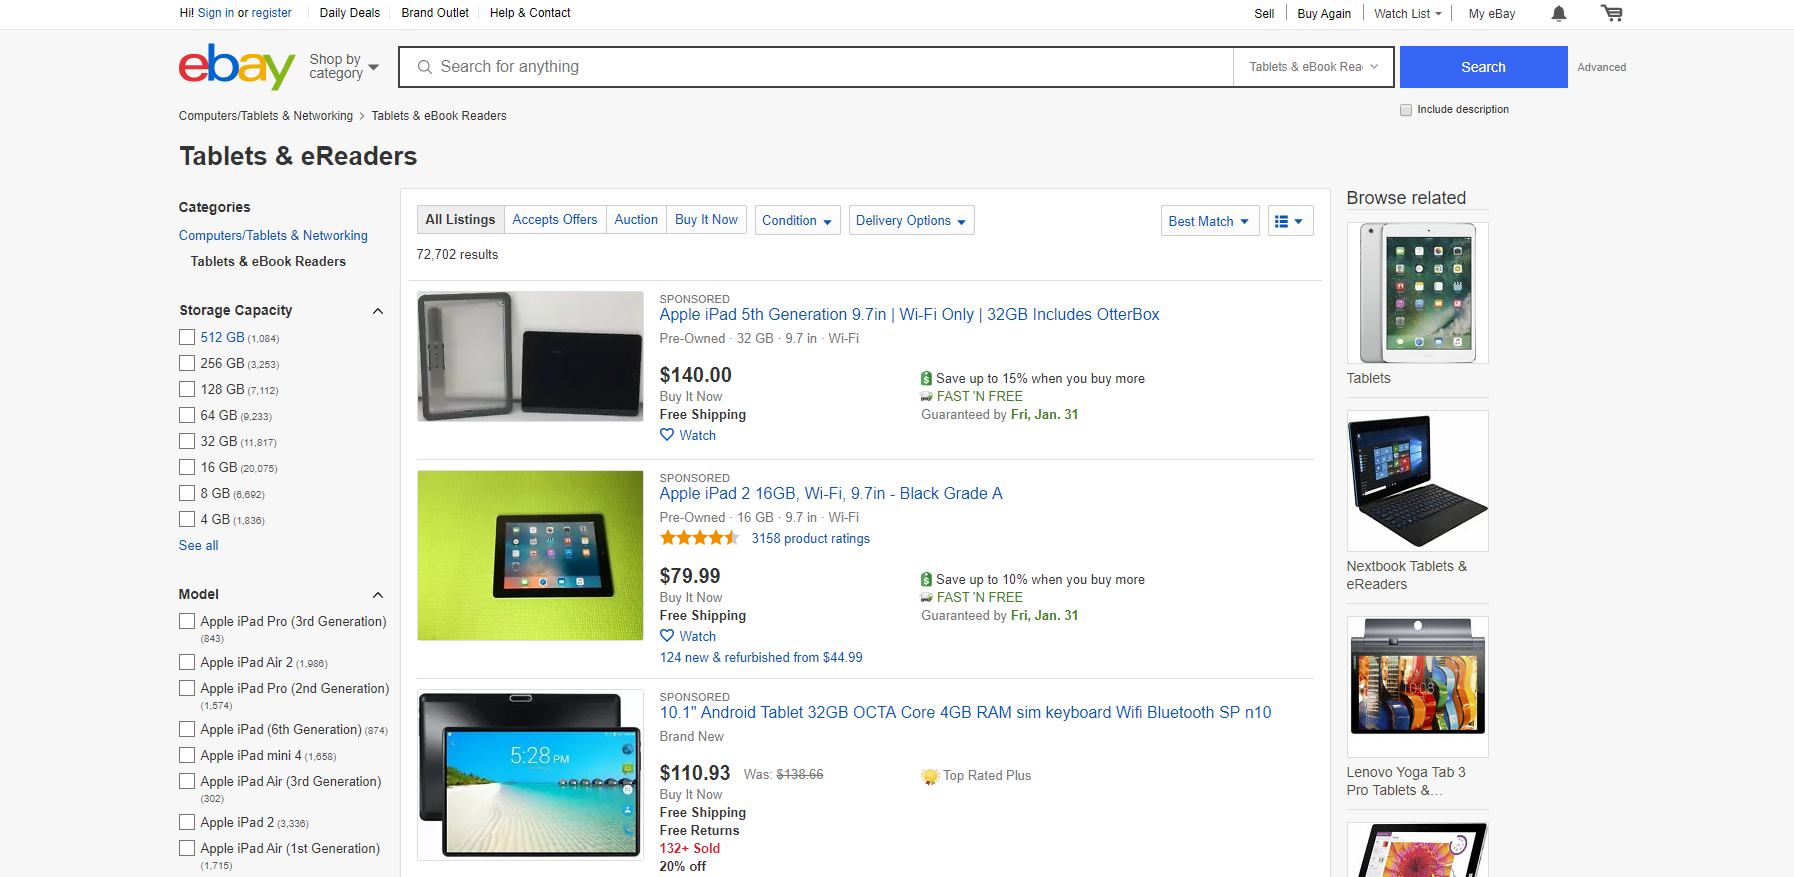The height and width of the screenshot is (877, 1794).
Task: Click the heart Watch icon on iPad 5th Generation listing
Action: (x=667, y=435)
